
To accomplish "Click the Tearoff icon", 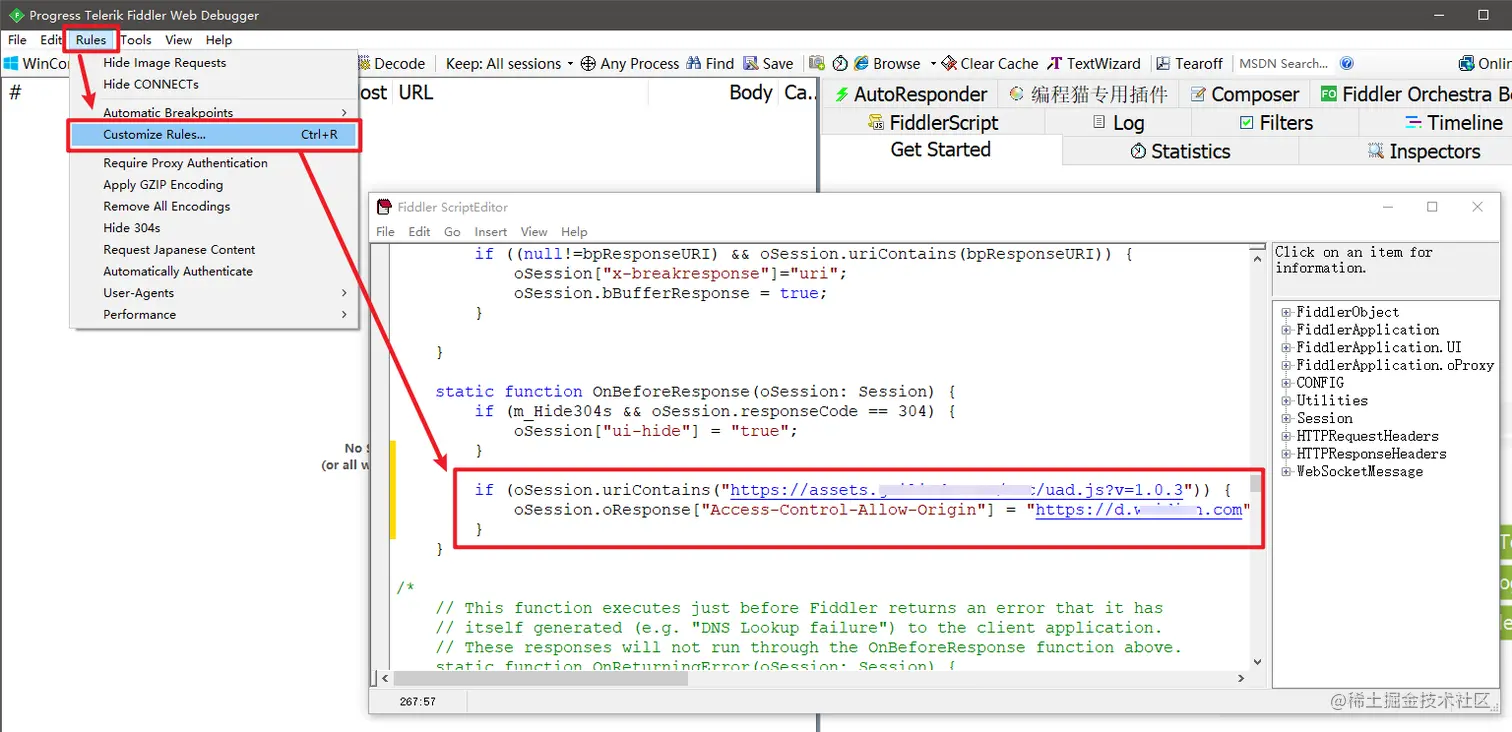I will click(1163, 63).
